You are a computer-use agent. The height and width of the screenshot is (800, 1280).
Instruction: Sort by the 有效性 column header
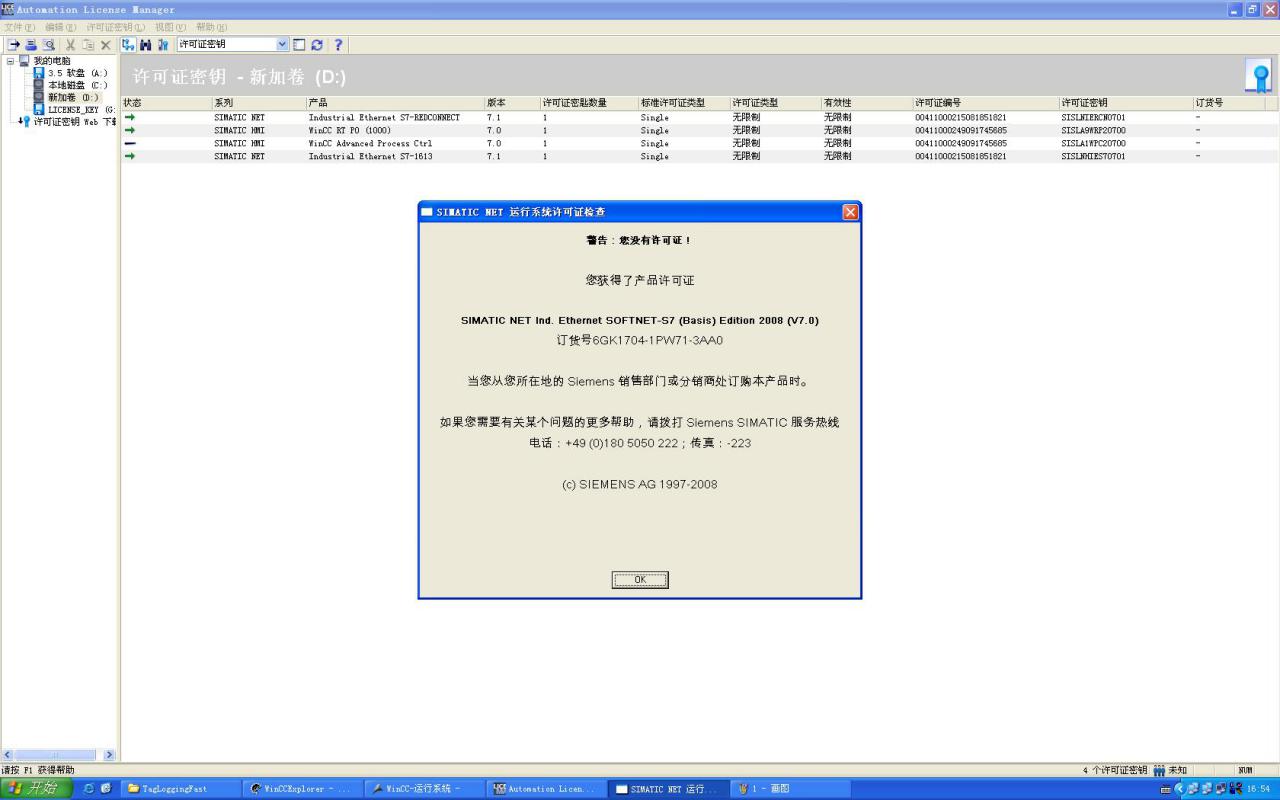pyautogui.click(x=867, y=103)
